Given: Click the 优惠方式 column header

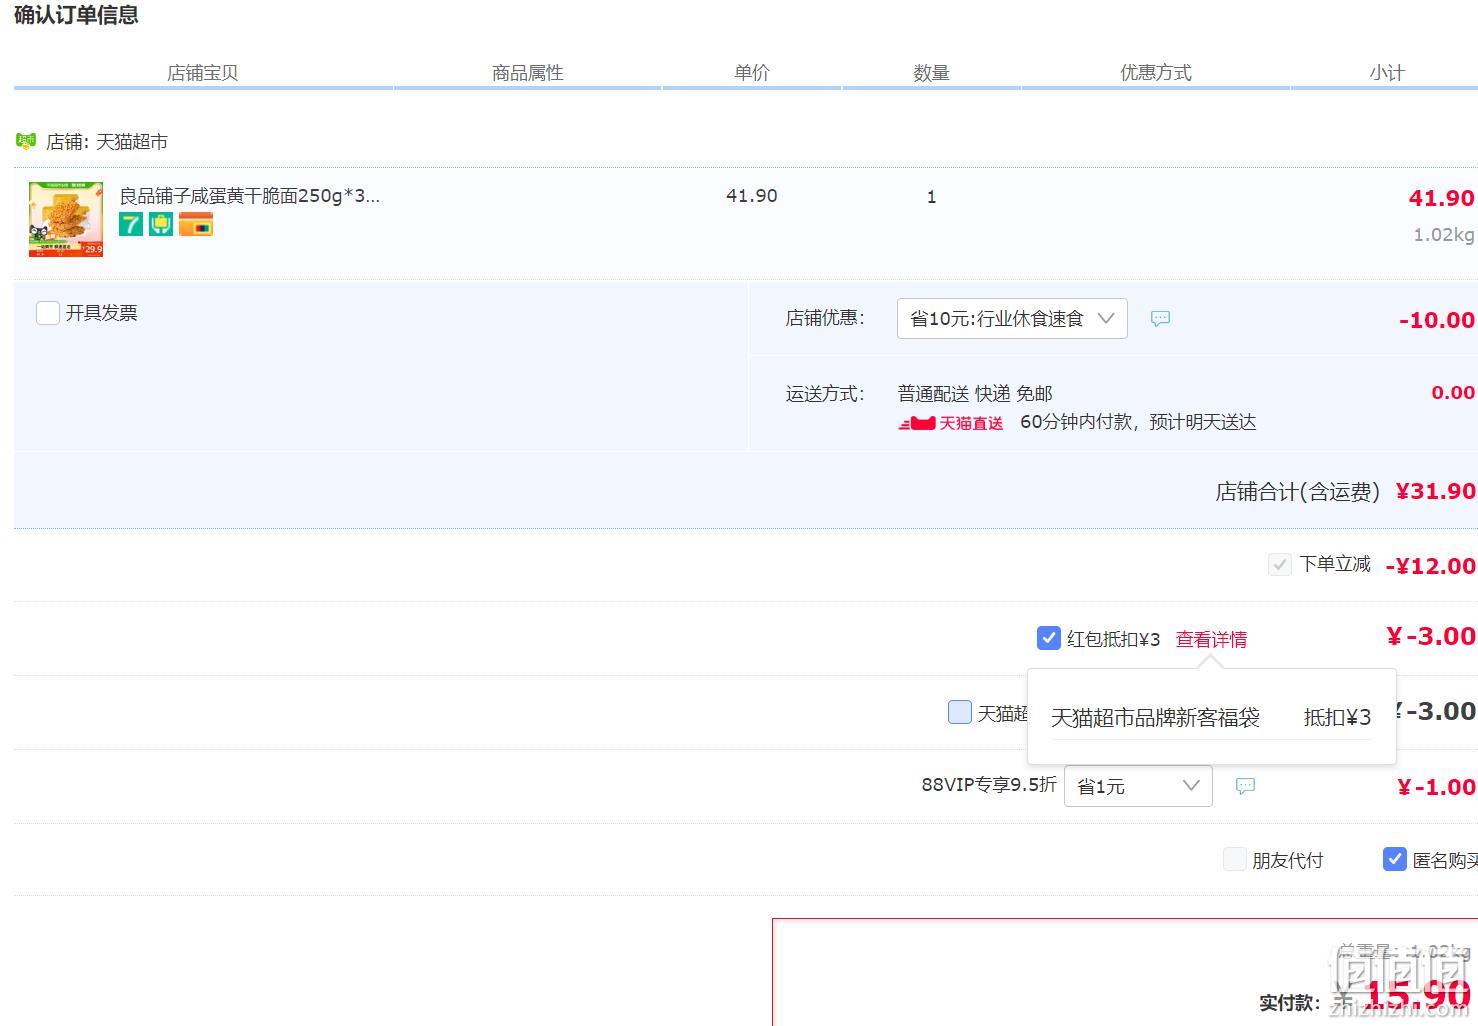Looking at the screenshot, I should click(x=1156, y=73).
